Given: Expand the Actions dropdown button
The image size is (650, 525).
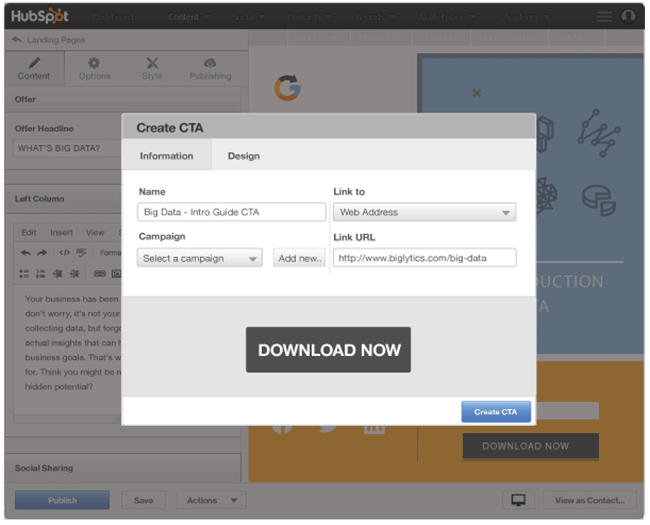Looking at the screenshot, I should pyautogui.click(x=211, y=500).
